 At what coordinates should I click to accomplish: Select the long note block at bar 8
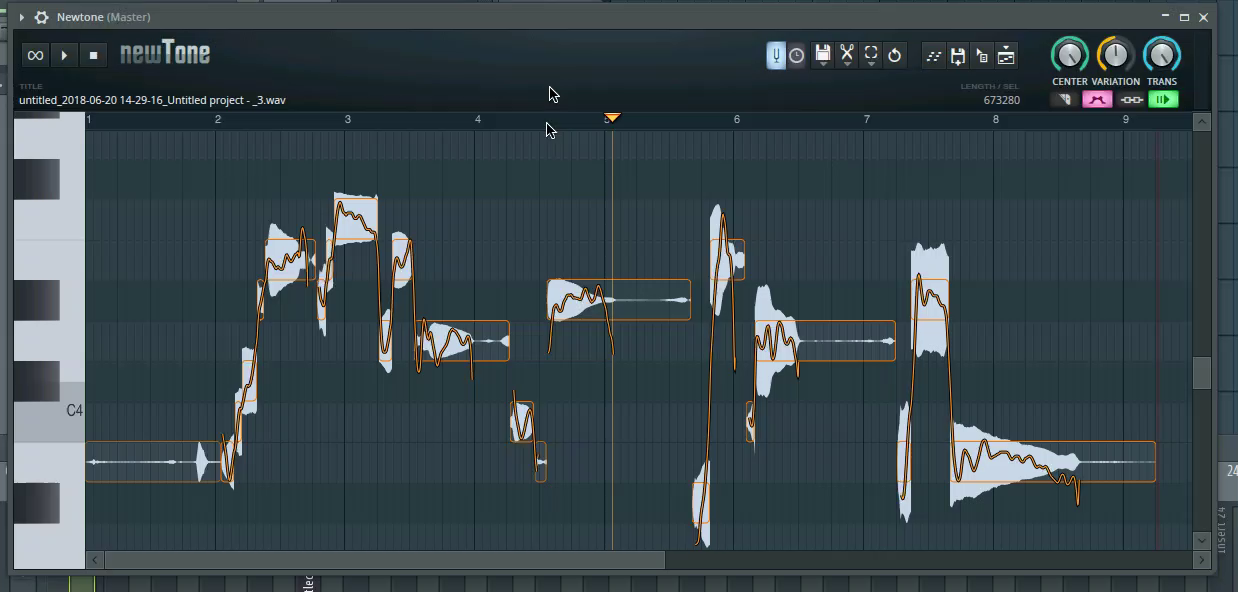pos(1052,461)
